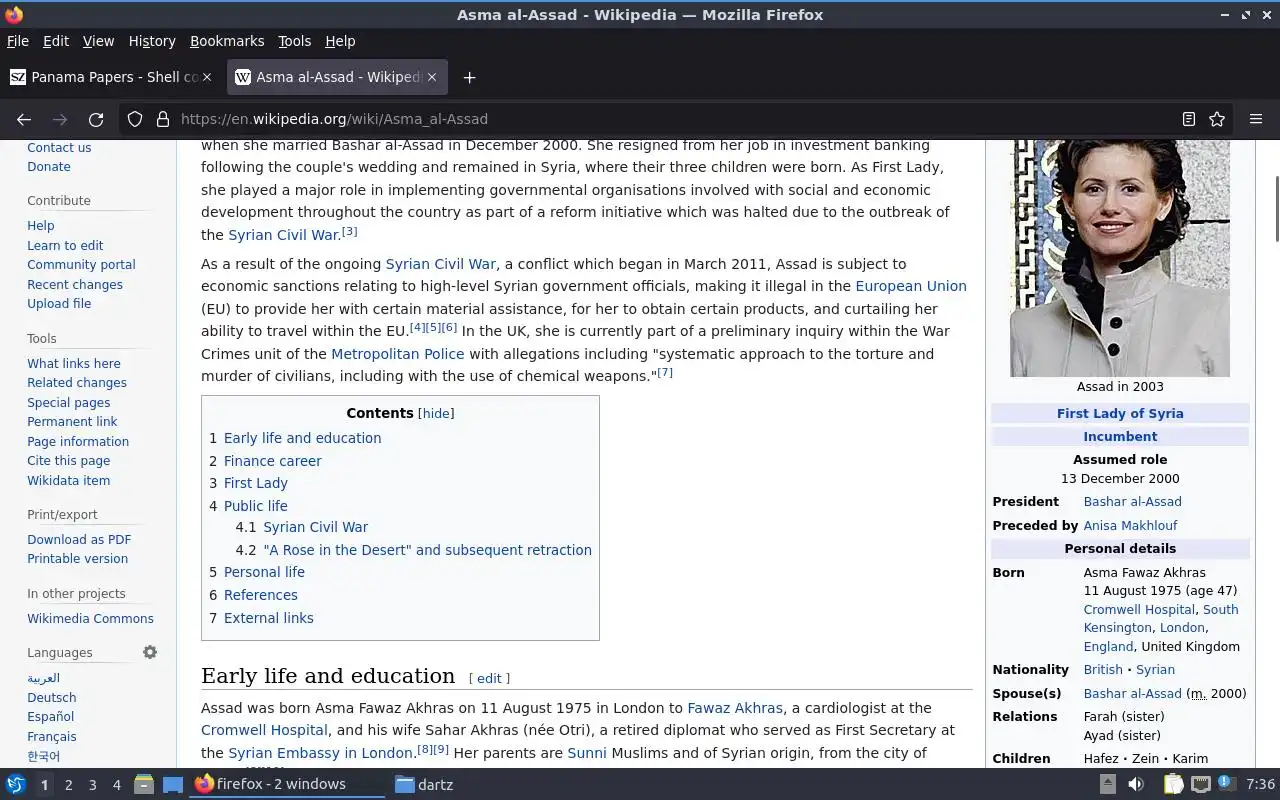Open language settings gear icon

pyautogui.click(x=150, y=652)
